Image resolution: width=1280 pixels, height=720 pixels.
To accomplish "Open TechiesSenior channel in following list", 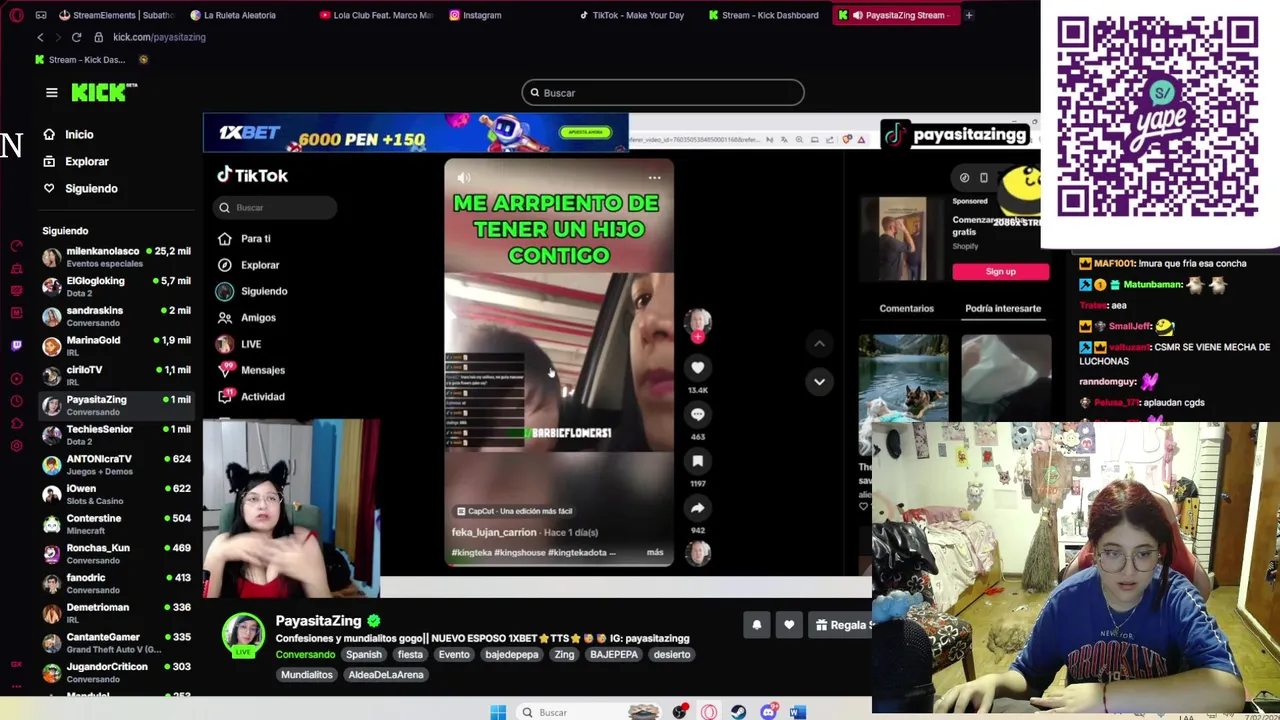I will click(116, 435).
